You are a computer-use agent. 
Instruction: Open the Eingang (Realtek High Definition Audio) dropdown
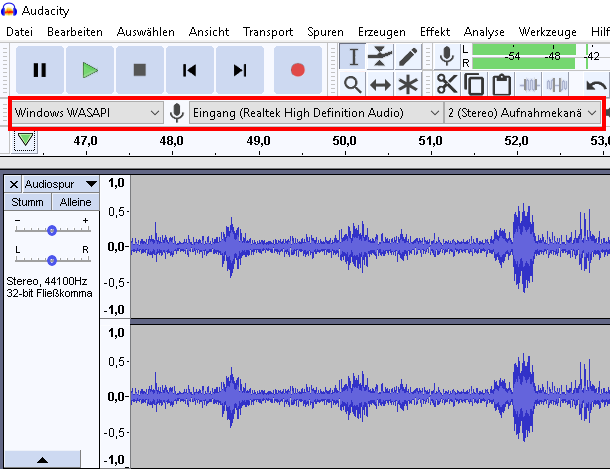[x=316, y=113]
